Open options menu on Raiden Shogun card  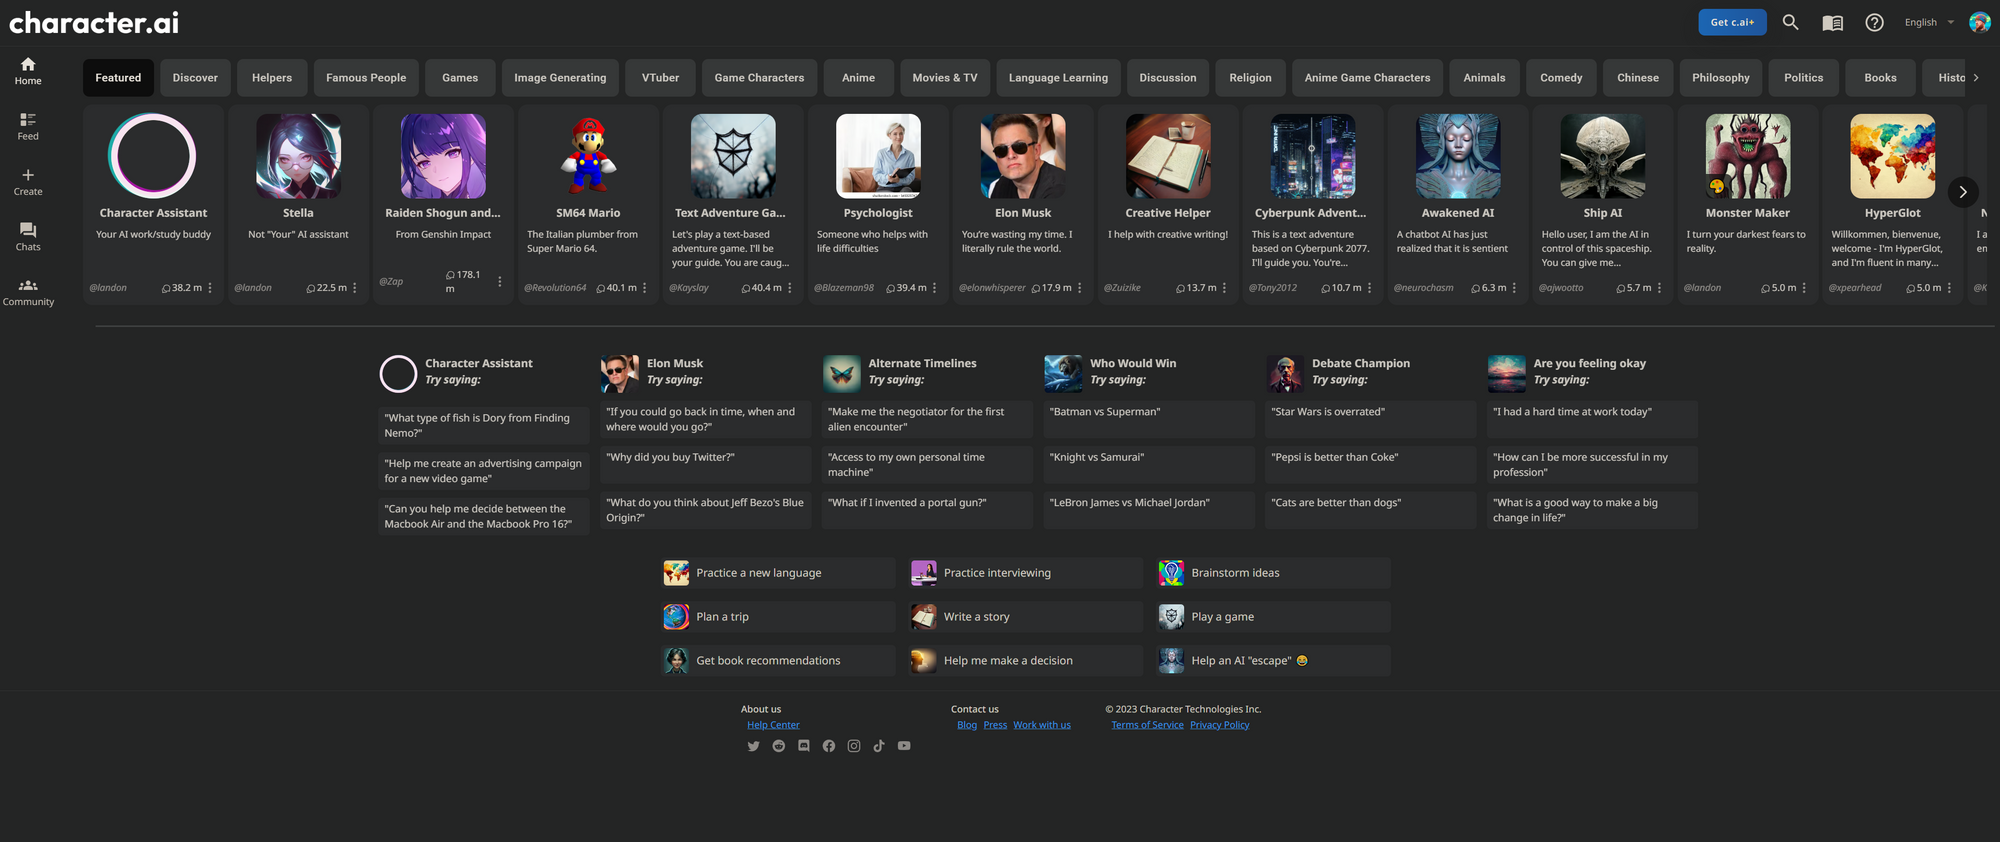500,282
